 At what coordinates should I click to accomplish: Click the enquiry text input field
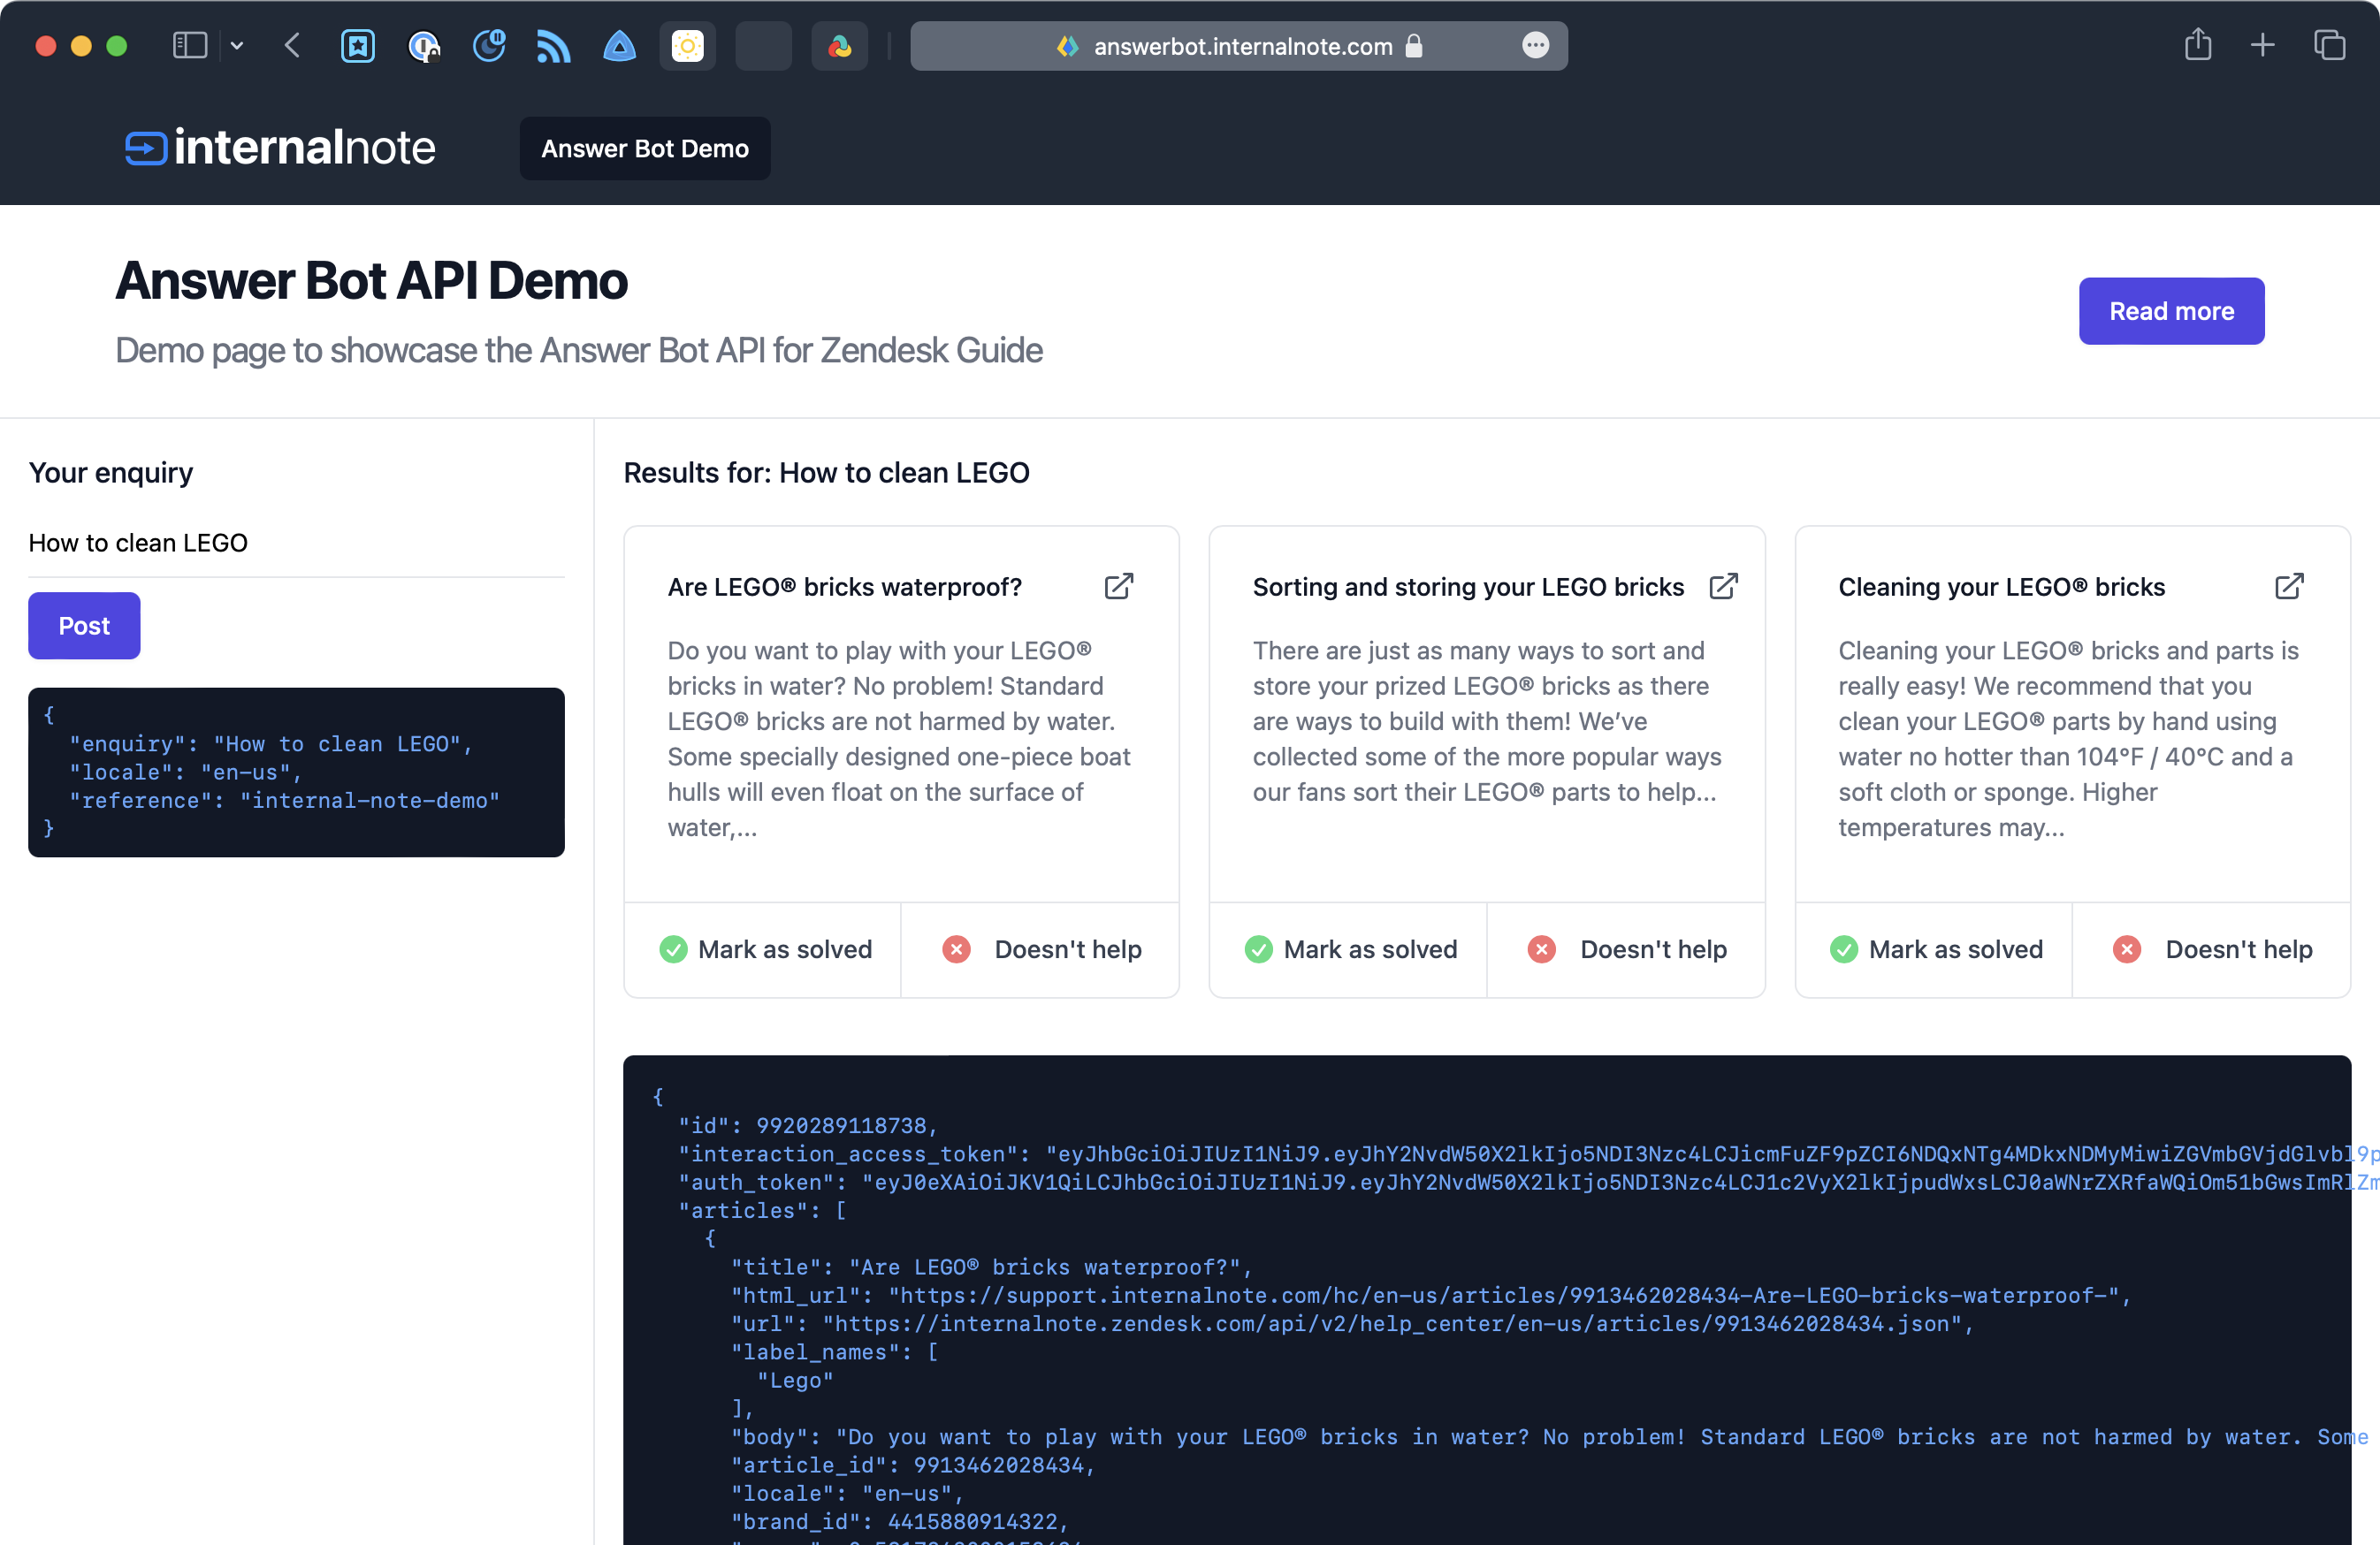point(295,543)
